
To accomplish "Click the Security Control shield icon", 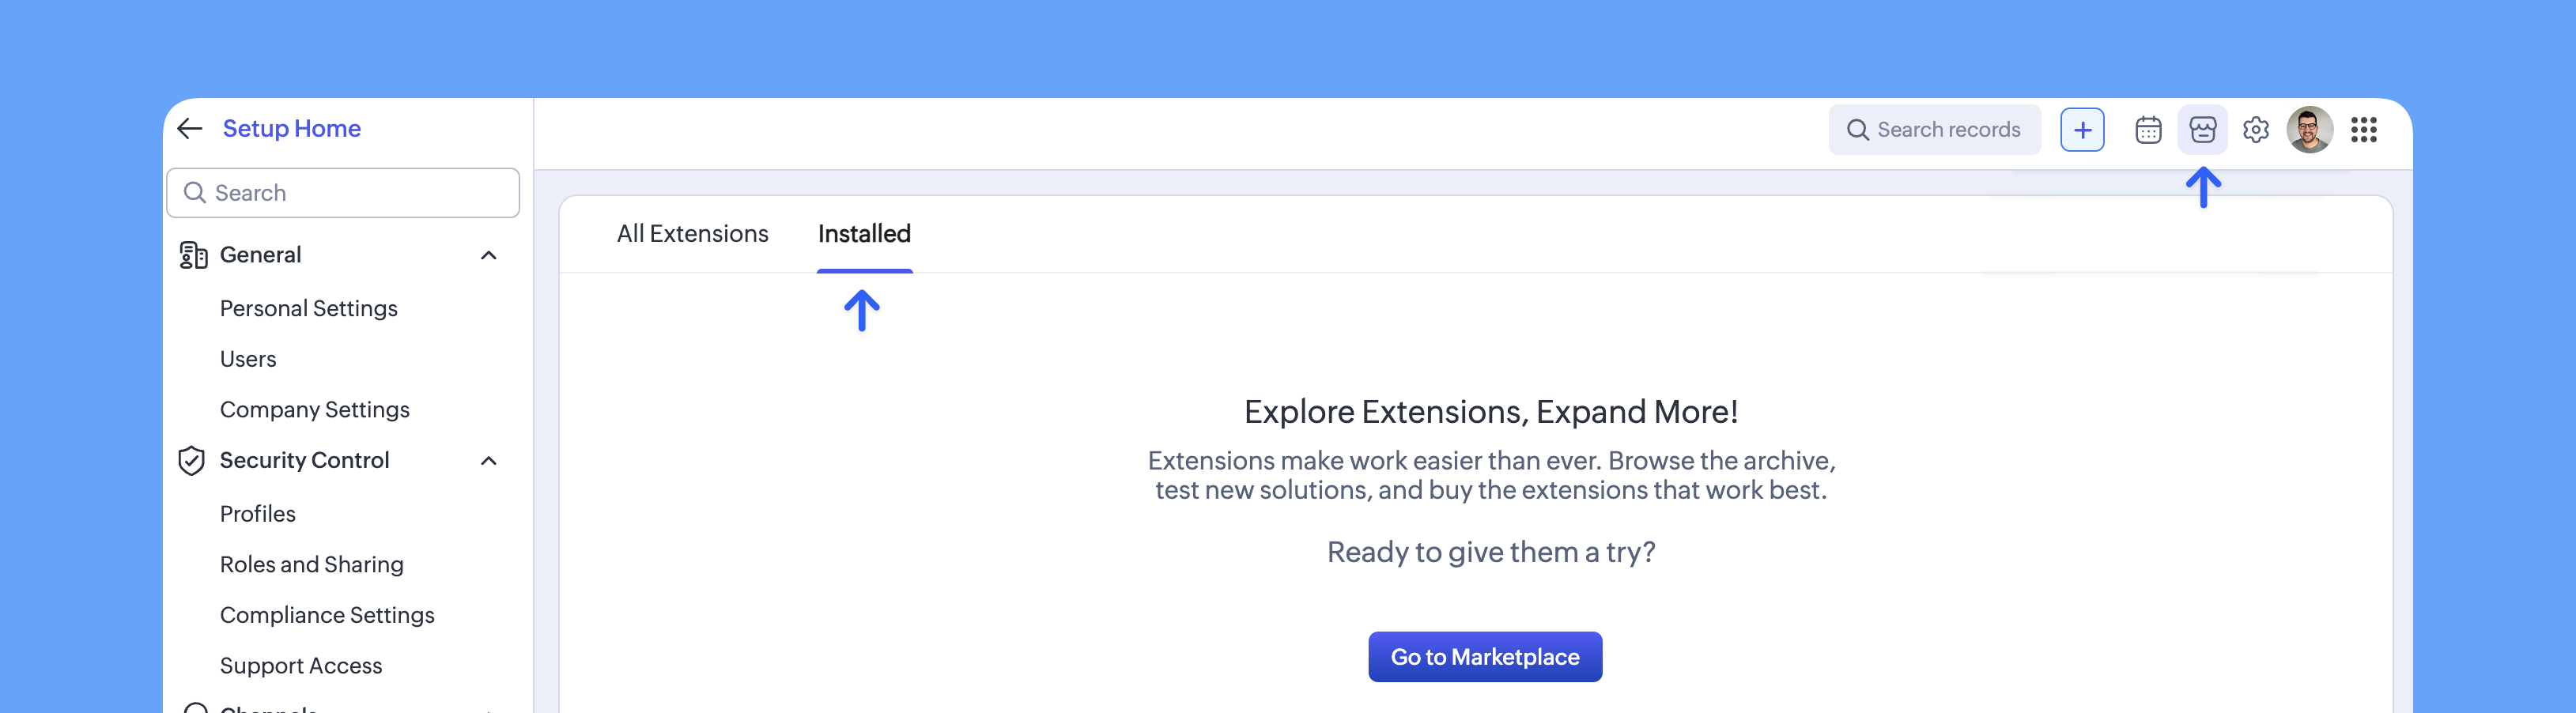I will [x=191, y=461].
